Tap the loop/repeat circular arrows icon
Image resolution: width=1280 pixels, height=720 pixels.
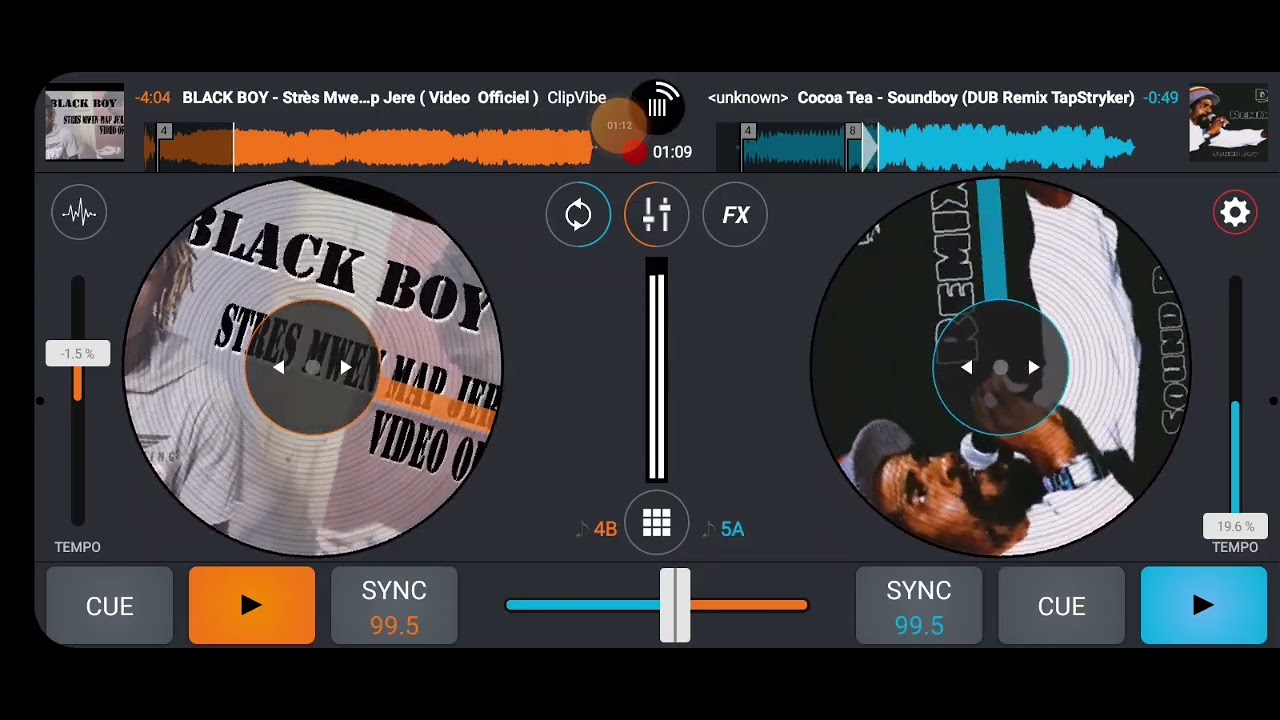(x=578, y=214)
